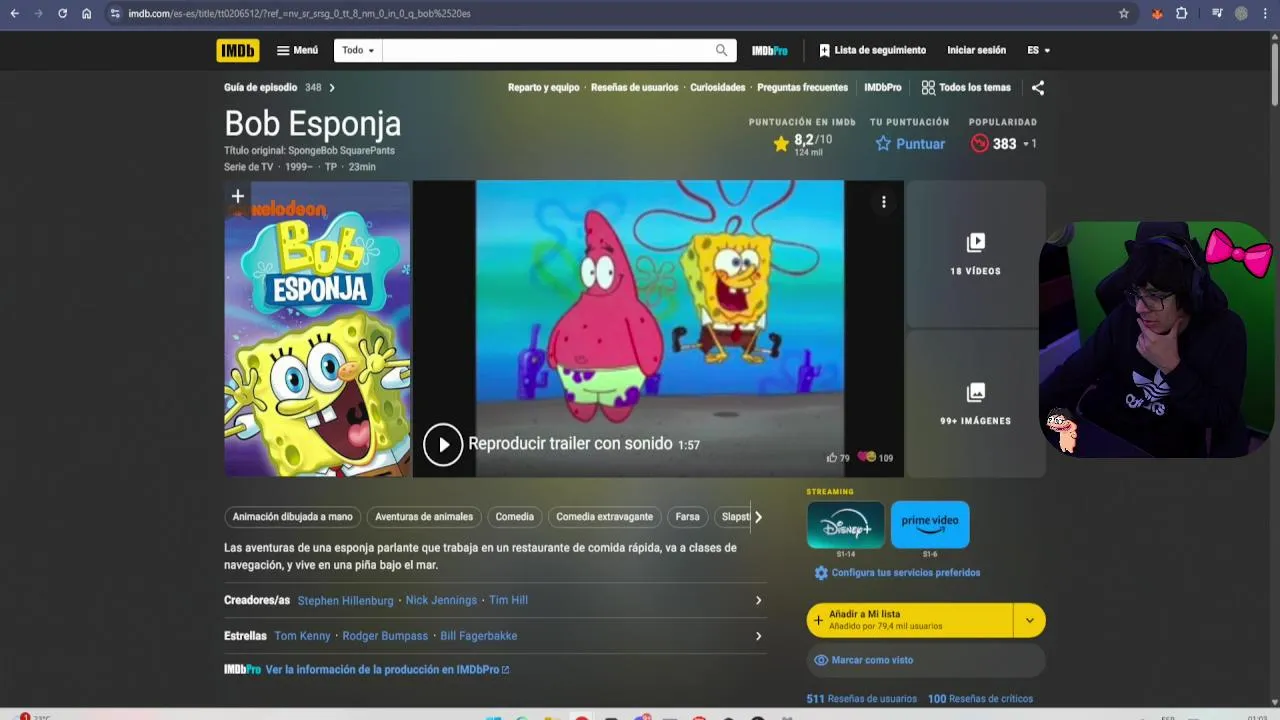Go to Reseñas de usuarios section

634,88
